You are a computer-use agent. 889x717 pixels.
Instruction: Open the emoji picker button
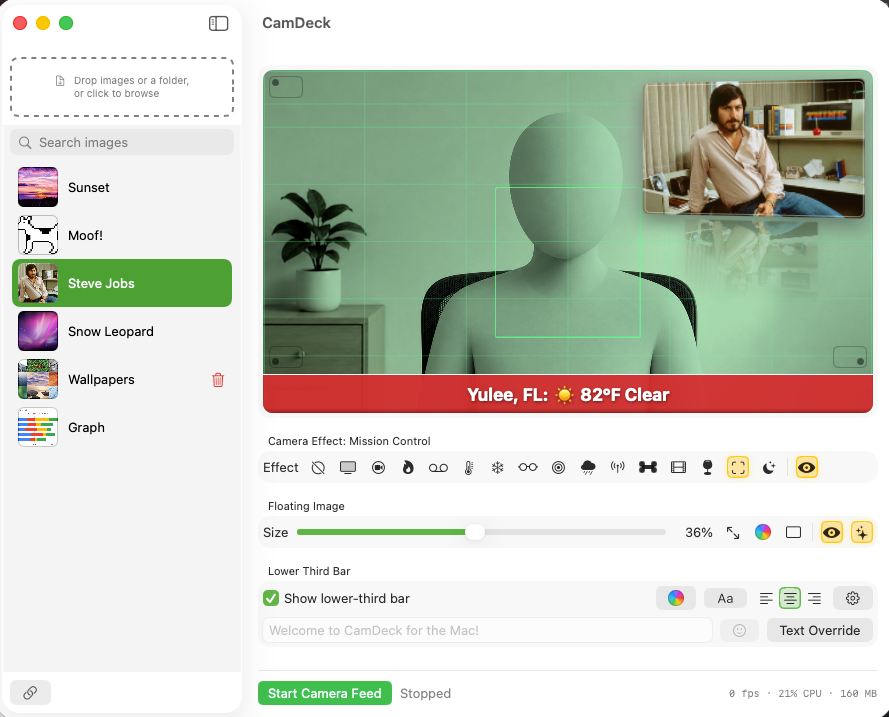[x=739, y=630]
